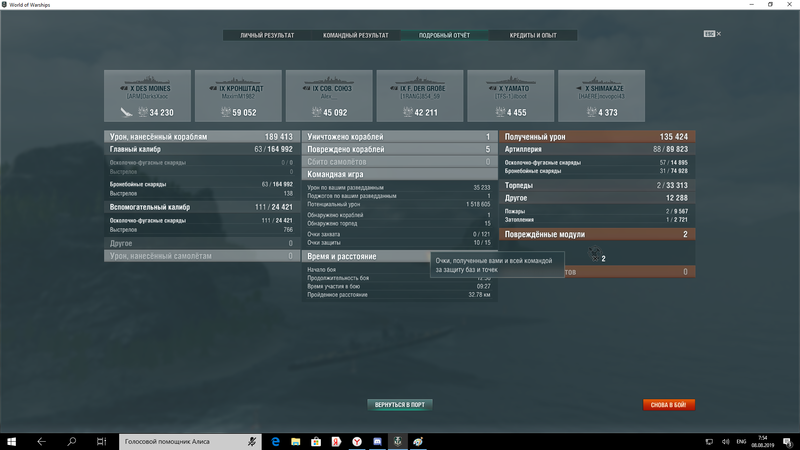Switch to the Личный результат tab
Image resolution: width=800 pixels, height=450 pixels.
click(x=267, y=35)
